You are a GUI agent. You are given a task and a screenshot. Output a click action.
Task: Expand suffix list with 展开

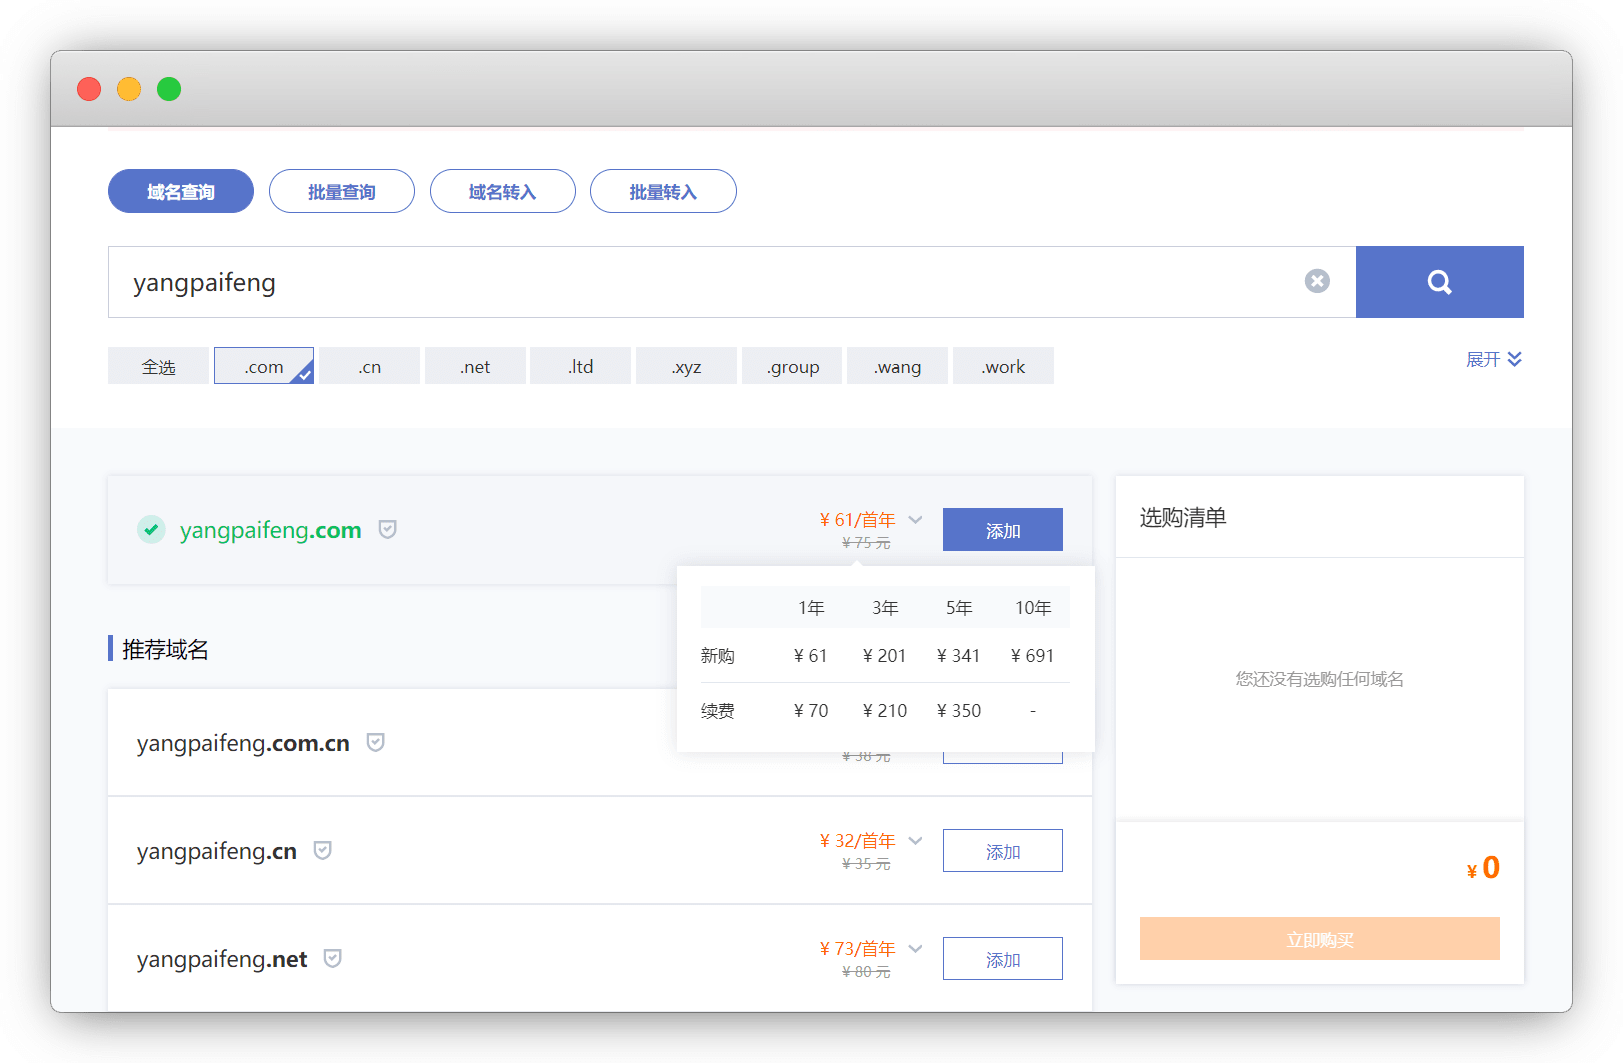pos(1493,359)
